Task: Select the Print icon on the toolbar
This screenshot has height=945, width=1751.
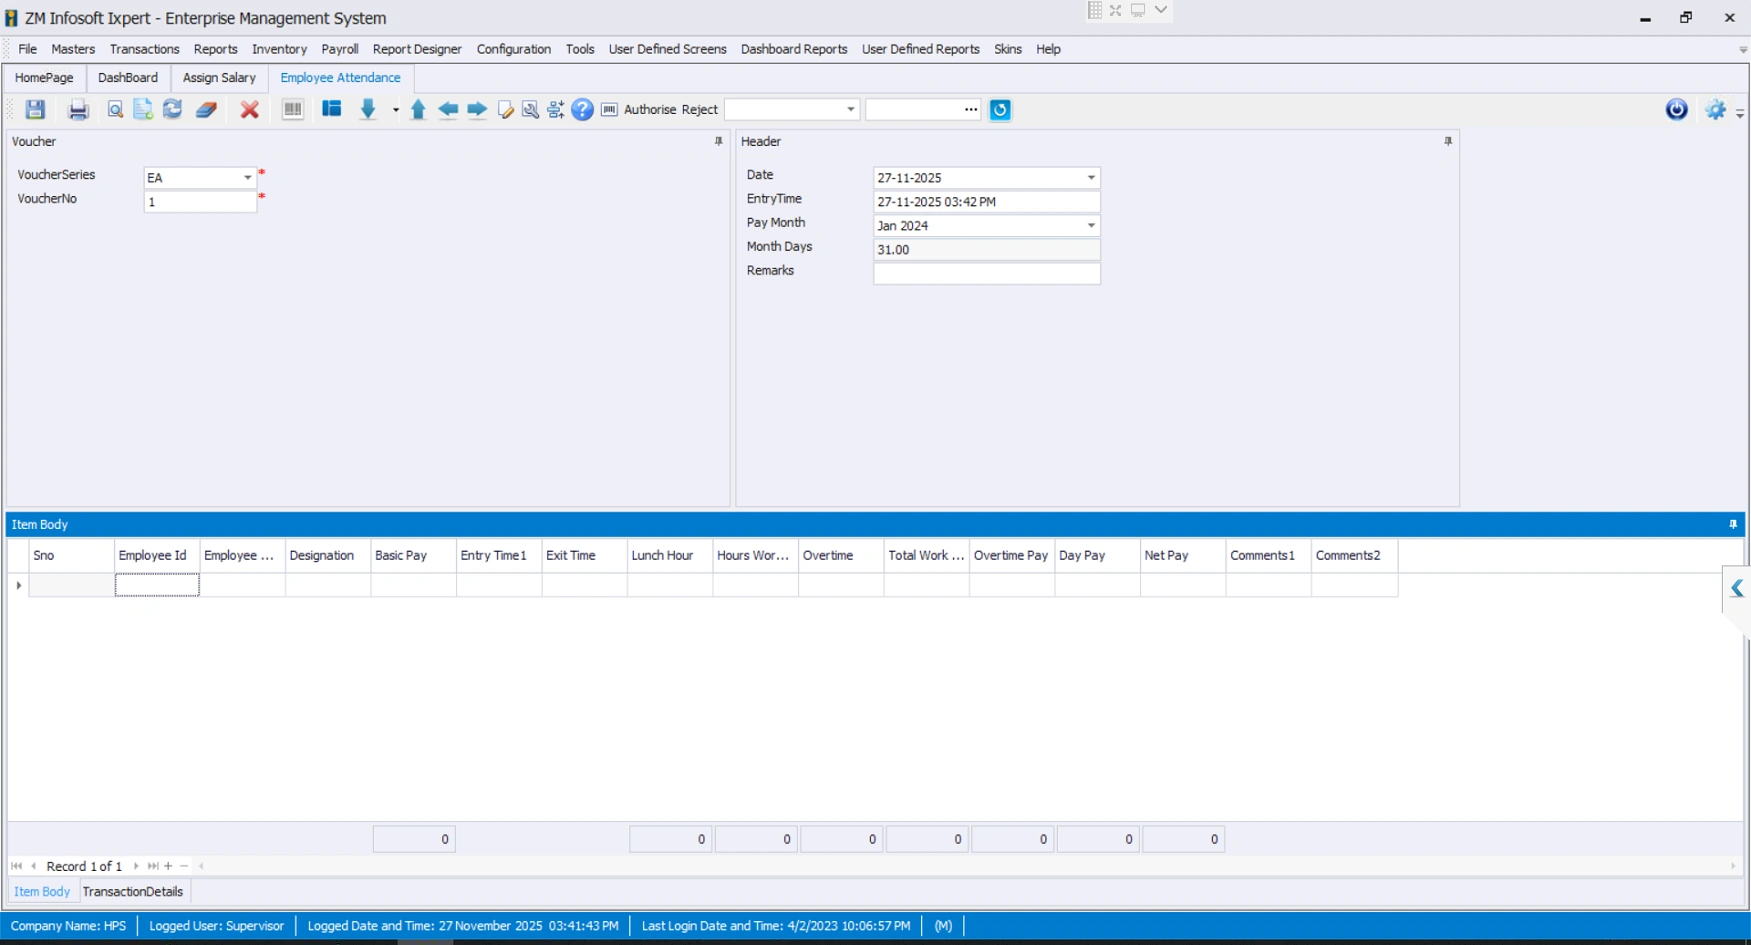Action: click(x=78, y=110)
